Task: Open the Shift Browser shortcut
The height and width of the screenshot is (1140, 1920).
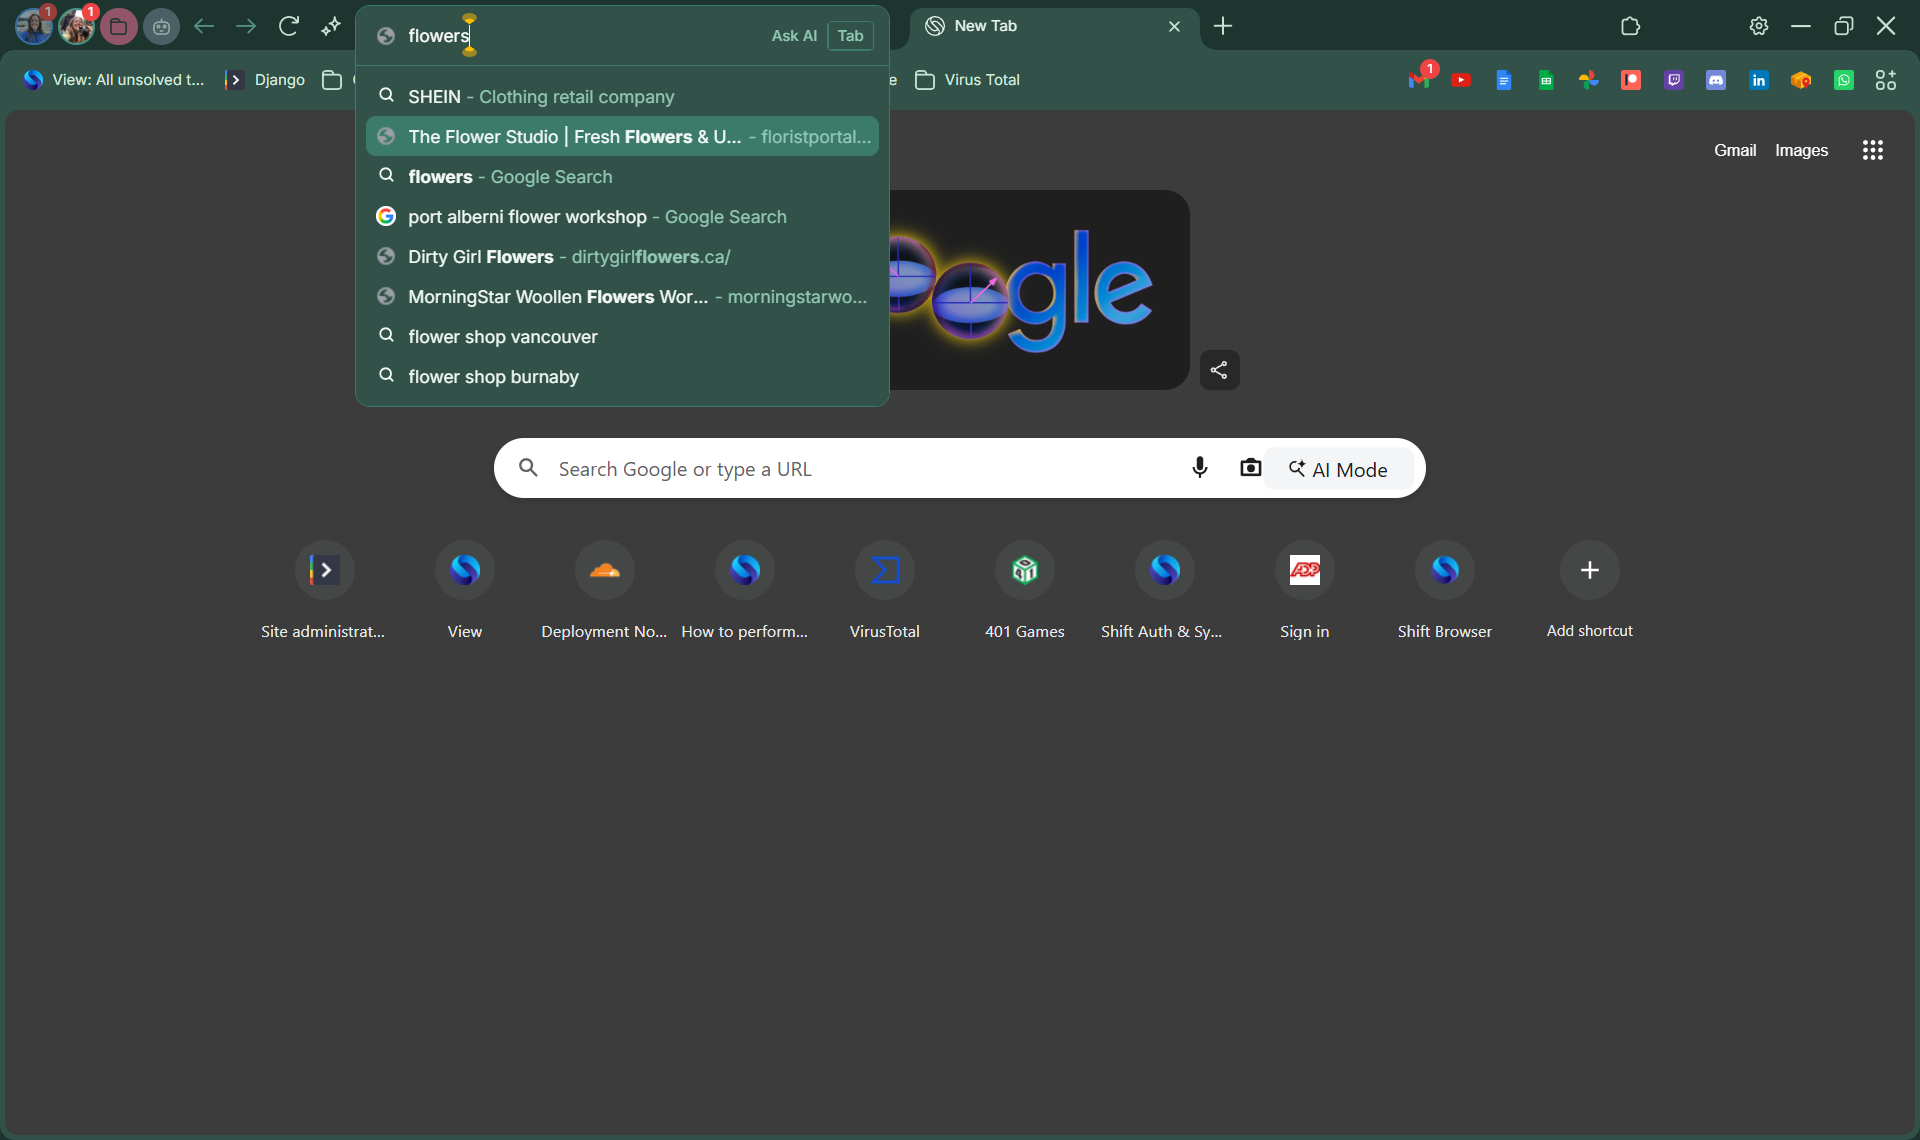Action: [x=1445, y=590]
